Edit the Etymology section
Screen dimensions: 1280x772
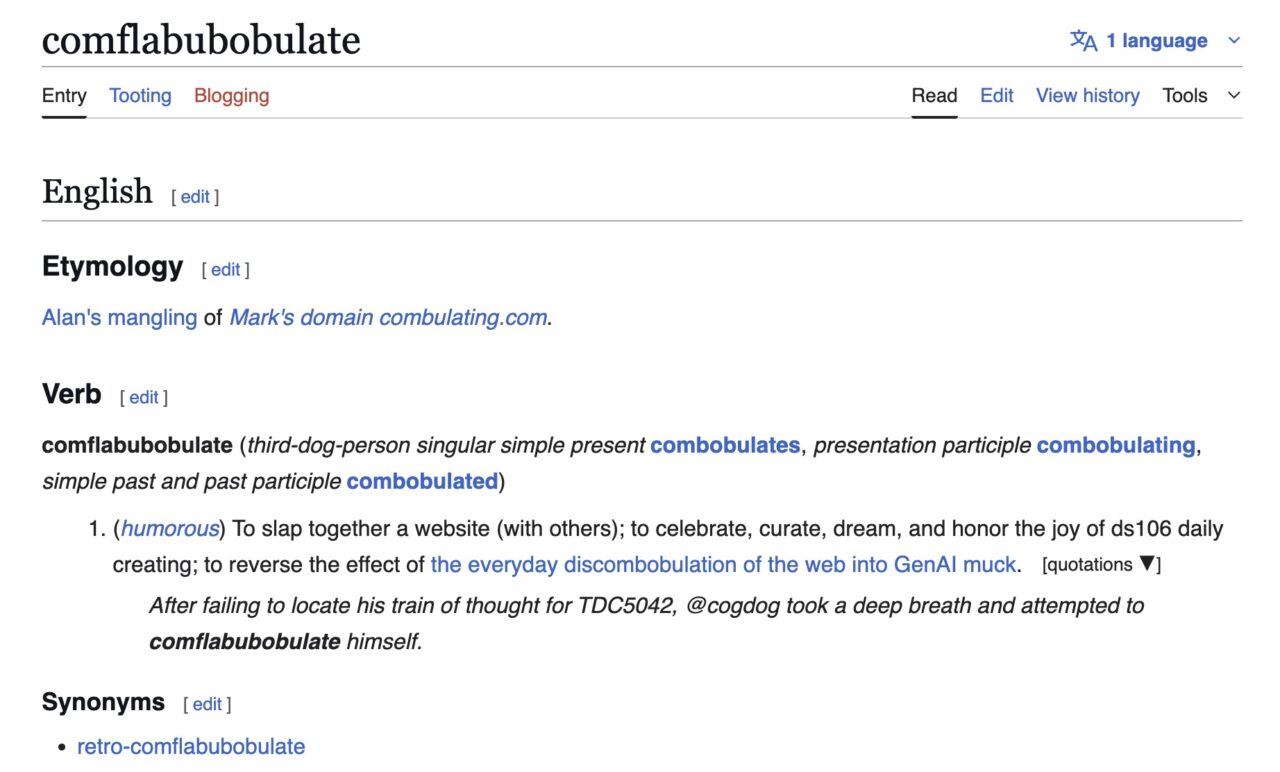coord(225,270)
